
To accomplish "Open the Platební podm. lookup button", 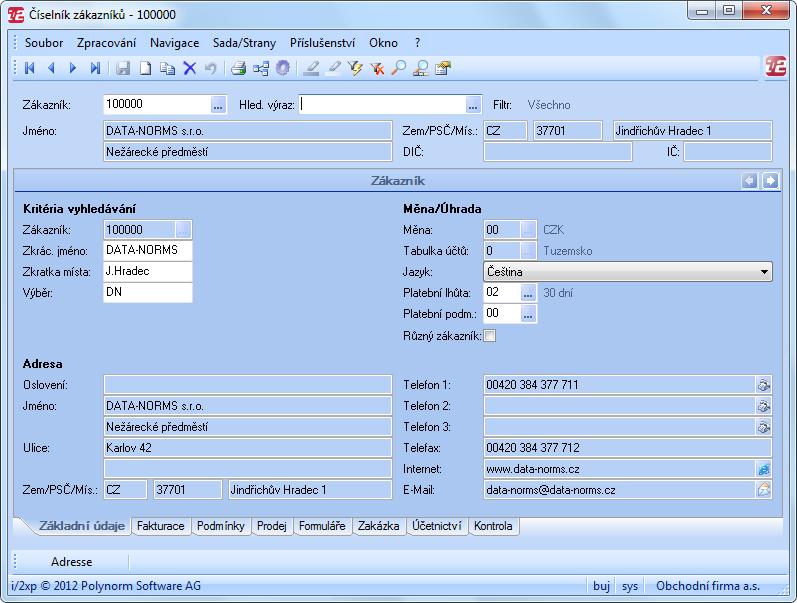I will 528,314.
